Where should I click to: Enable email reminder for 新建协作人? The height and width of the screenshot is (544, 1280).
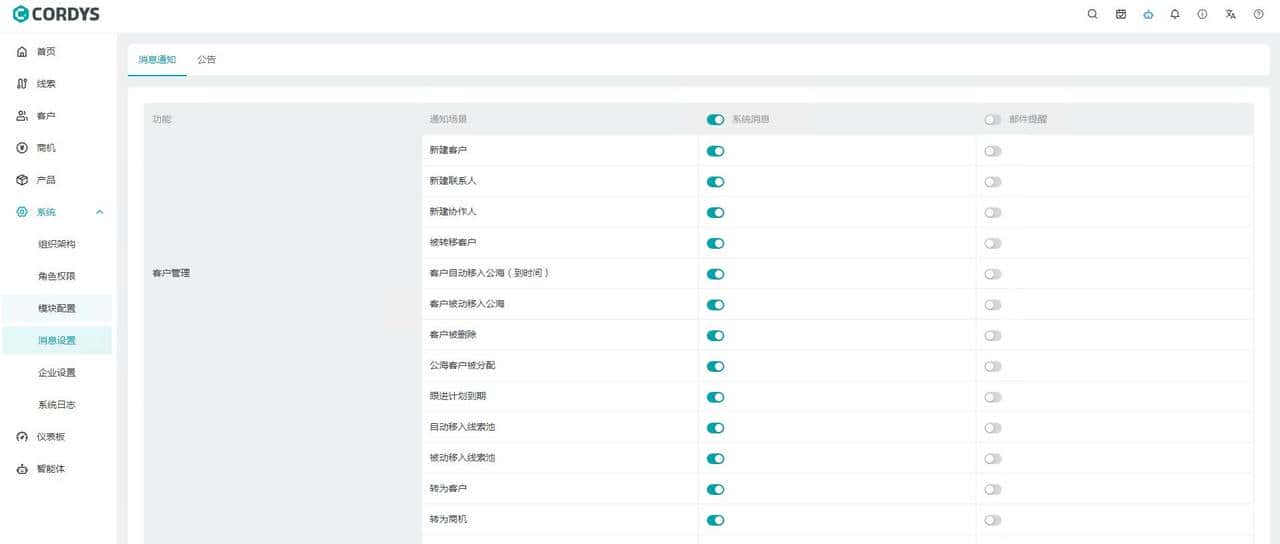(x=992, y=213)
